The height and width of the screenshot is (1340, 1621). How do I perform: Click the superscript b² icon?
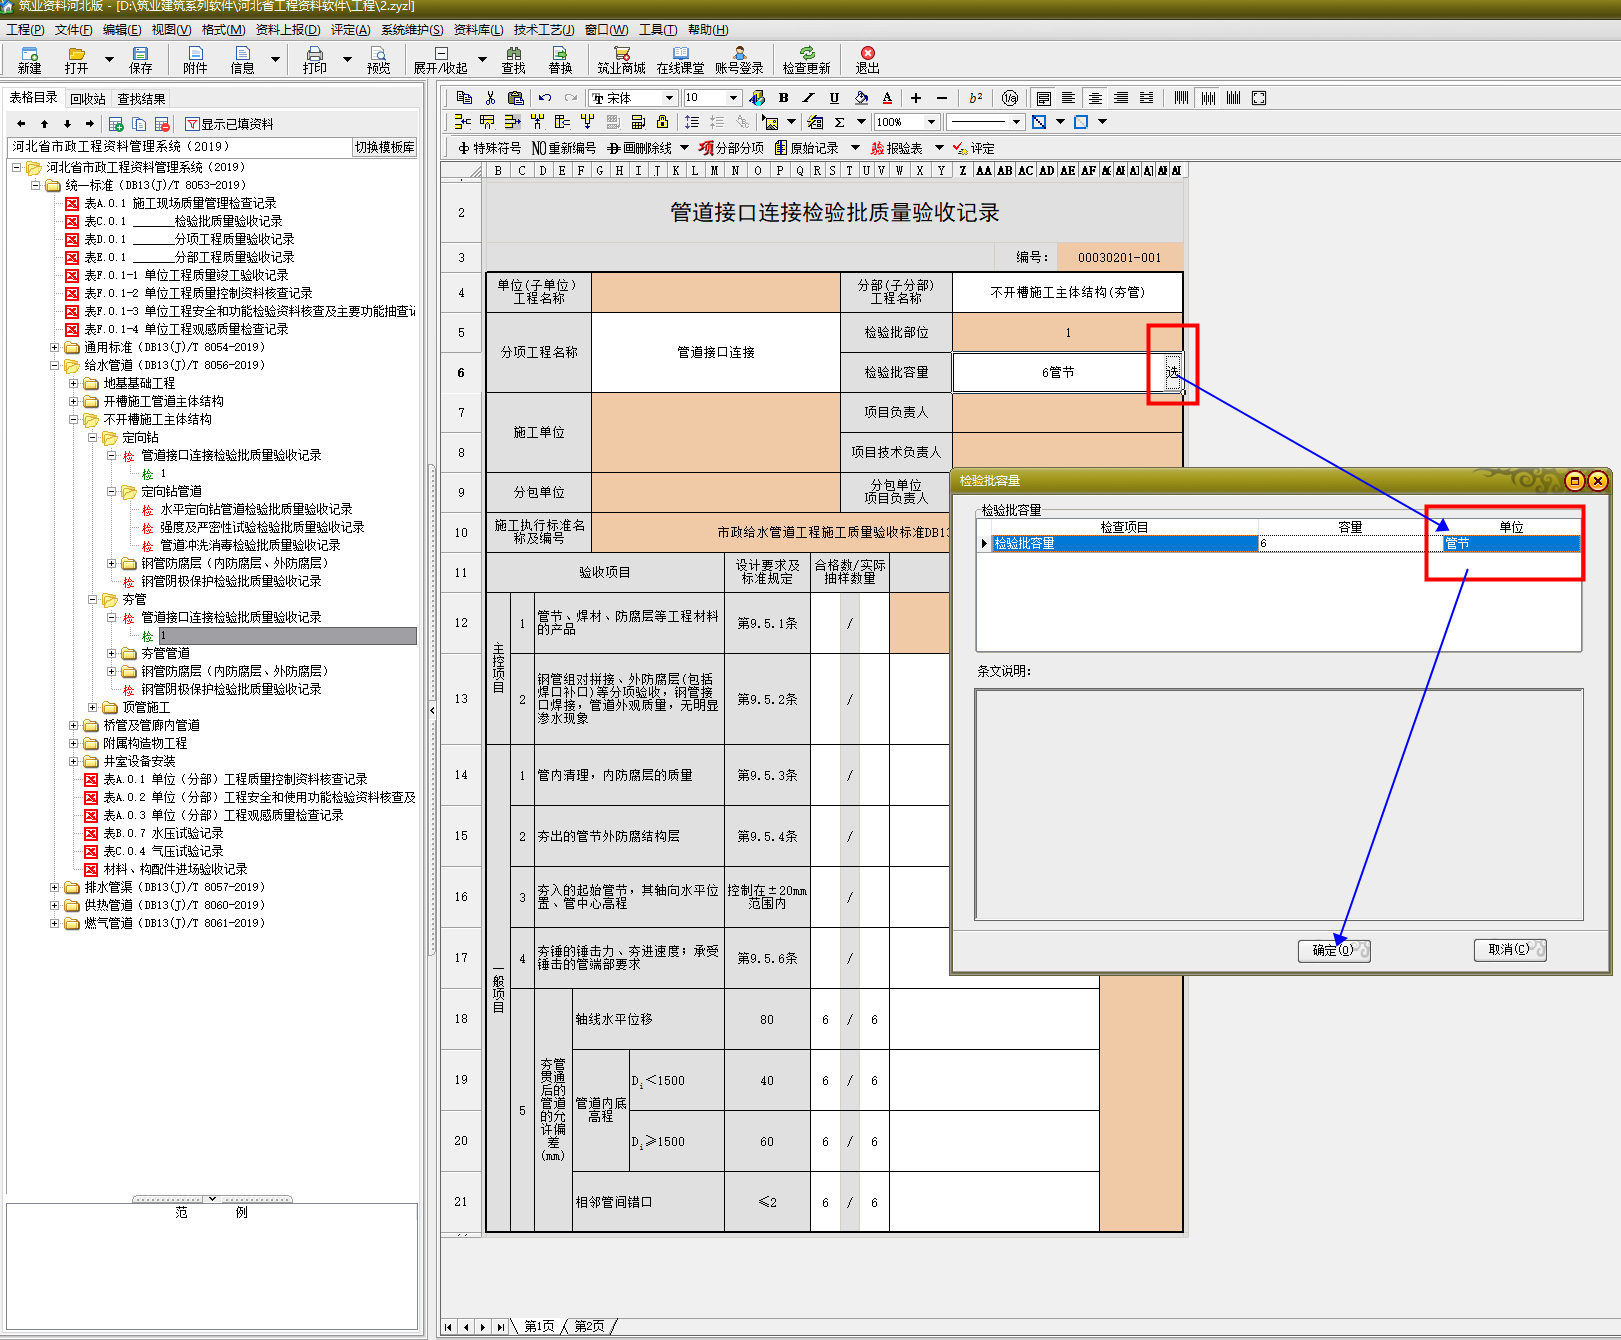click(976, 98)
